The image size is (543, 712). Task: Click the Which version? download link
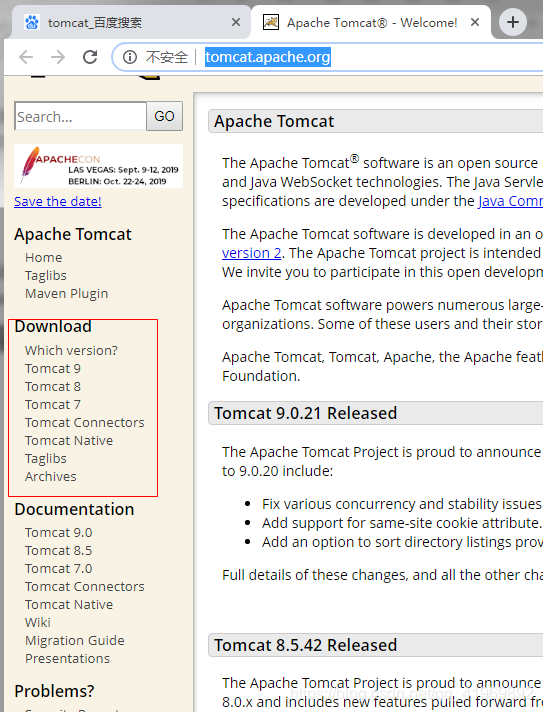tap(71, 351)
